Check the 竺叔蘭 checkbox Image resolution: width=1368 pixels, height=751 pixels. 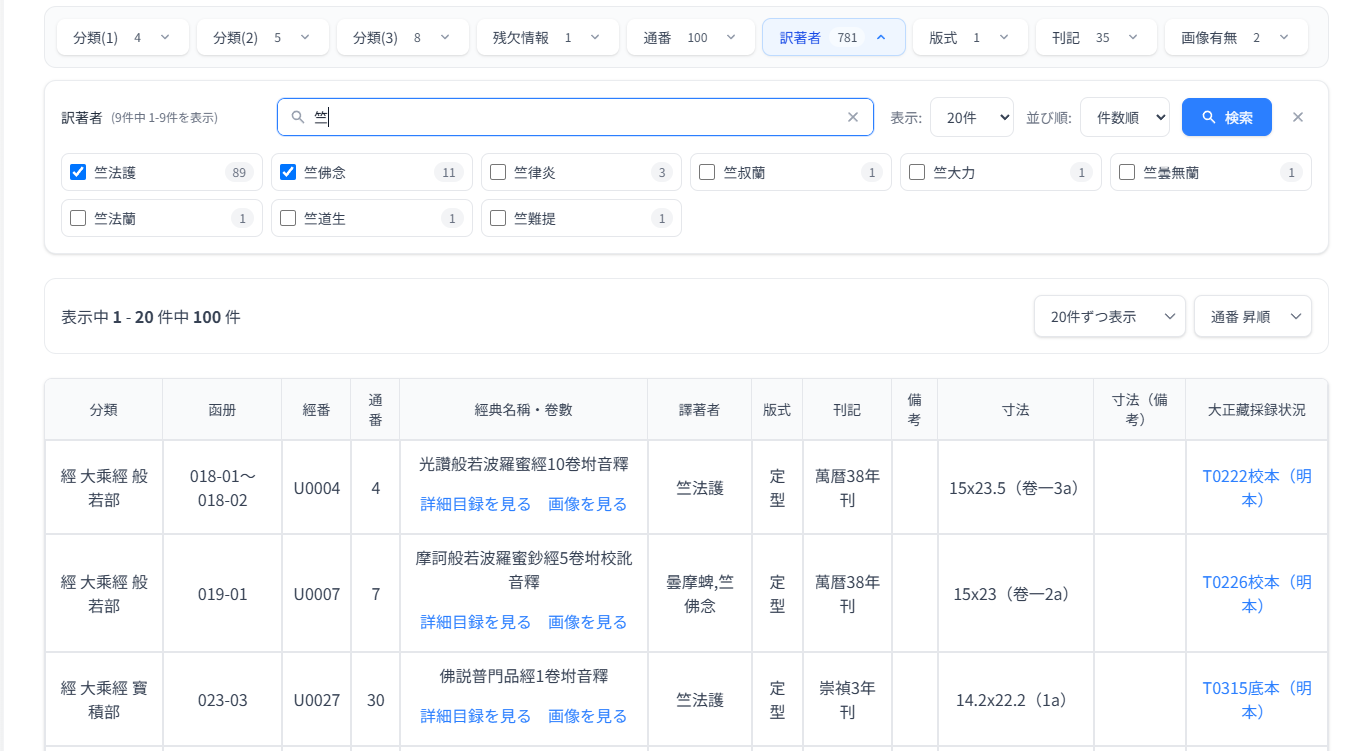(x=707, y=172)
